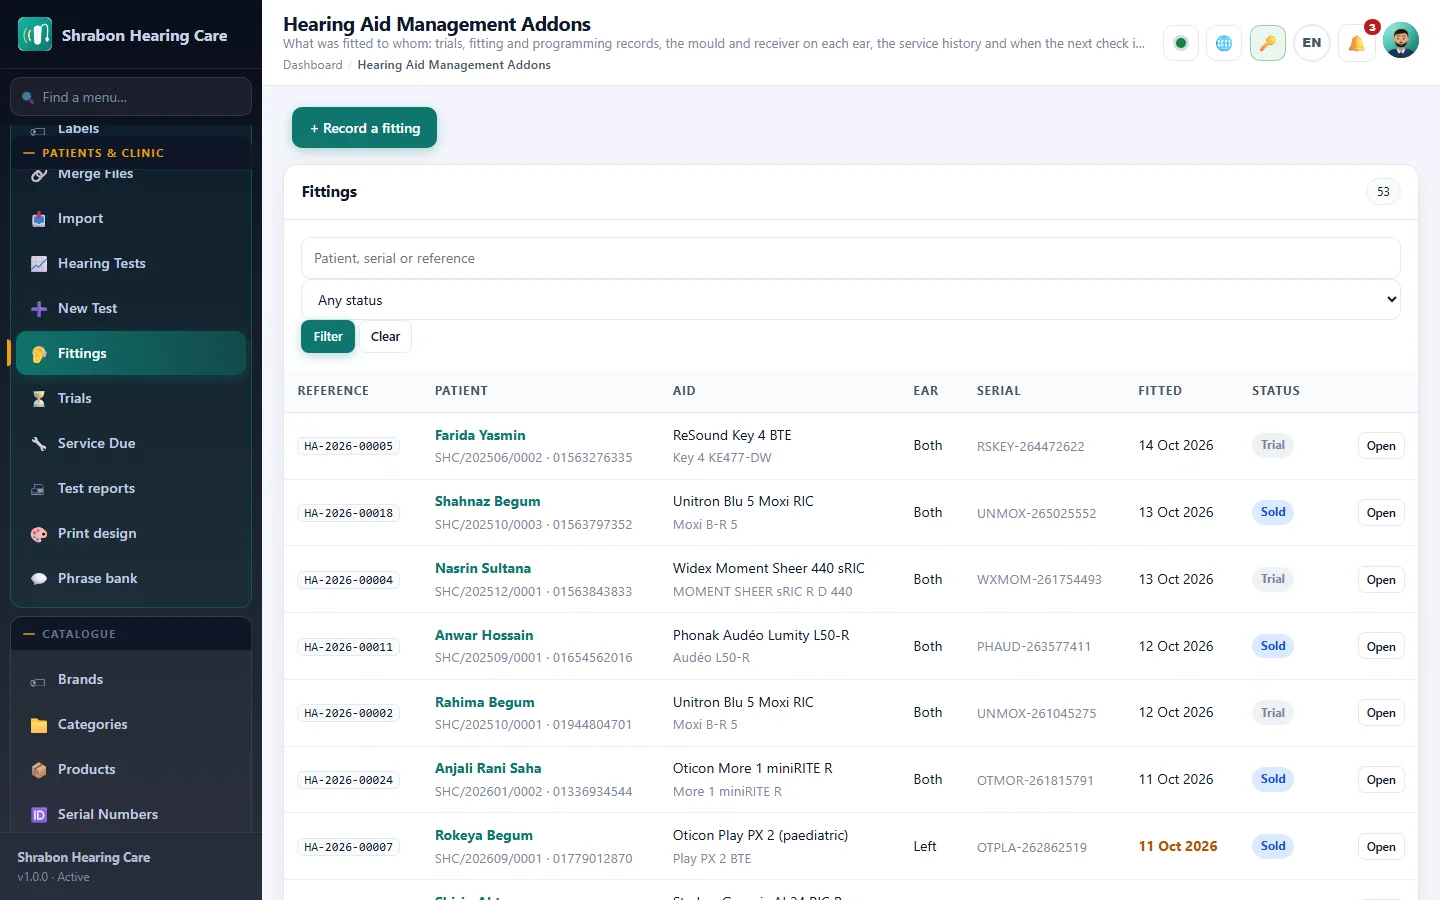The width and height of the screenshot is (1440, 900).
Task: Click the globe icon in header
Action: (x=1224, y=43)
